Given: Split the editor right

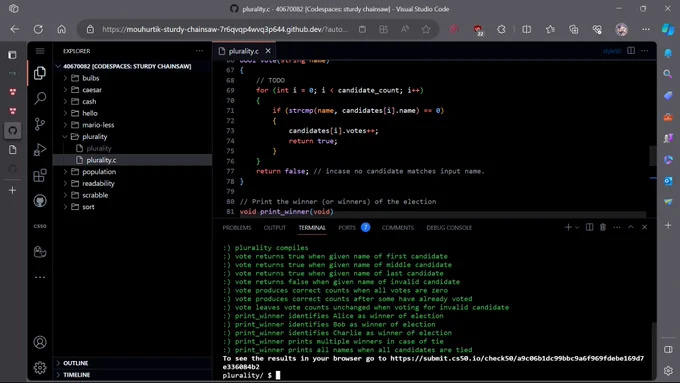Looking at the screenshot, I should click(x=631, y=51).
